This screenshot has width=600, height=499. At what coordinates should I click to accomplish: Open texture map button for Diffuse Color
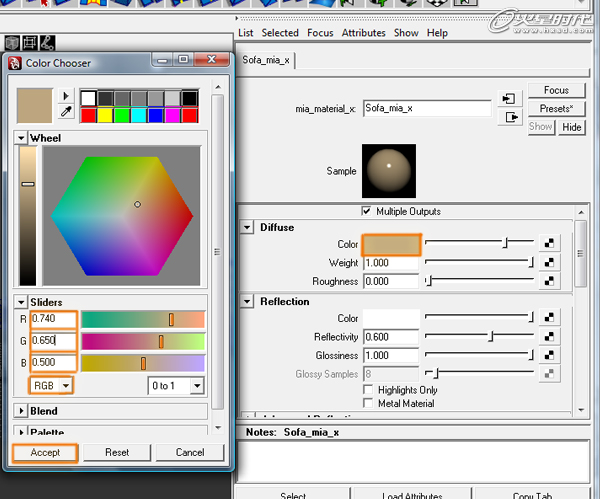[549, 243]
